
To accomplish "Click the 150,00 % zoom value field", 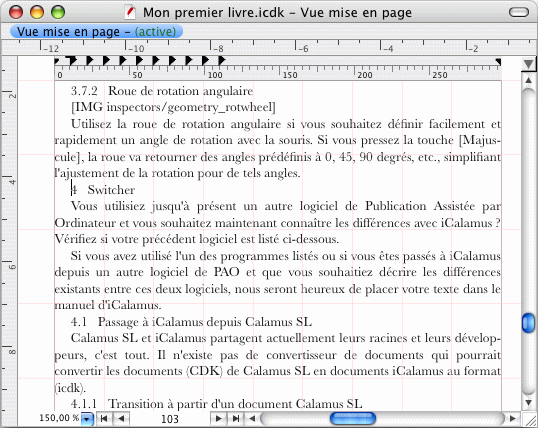I will pos(59,418).
